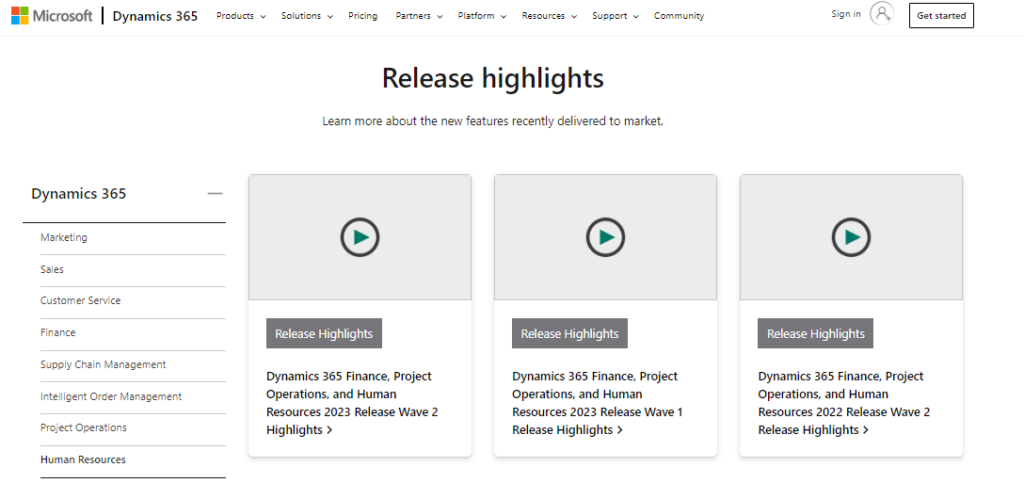Select Intelligent Order Management in the sidebar
1024x483 pixels.
click(x=111, y=396)
